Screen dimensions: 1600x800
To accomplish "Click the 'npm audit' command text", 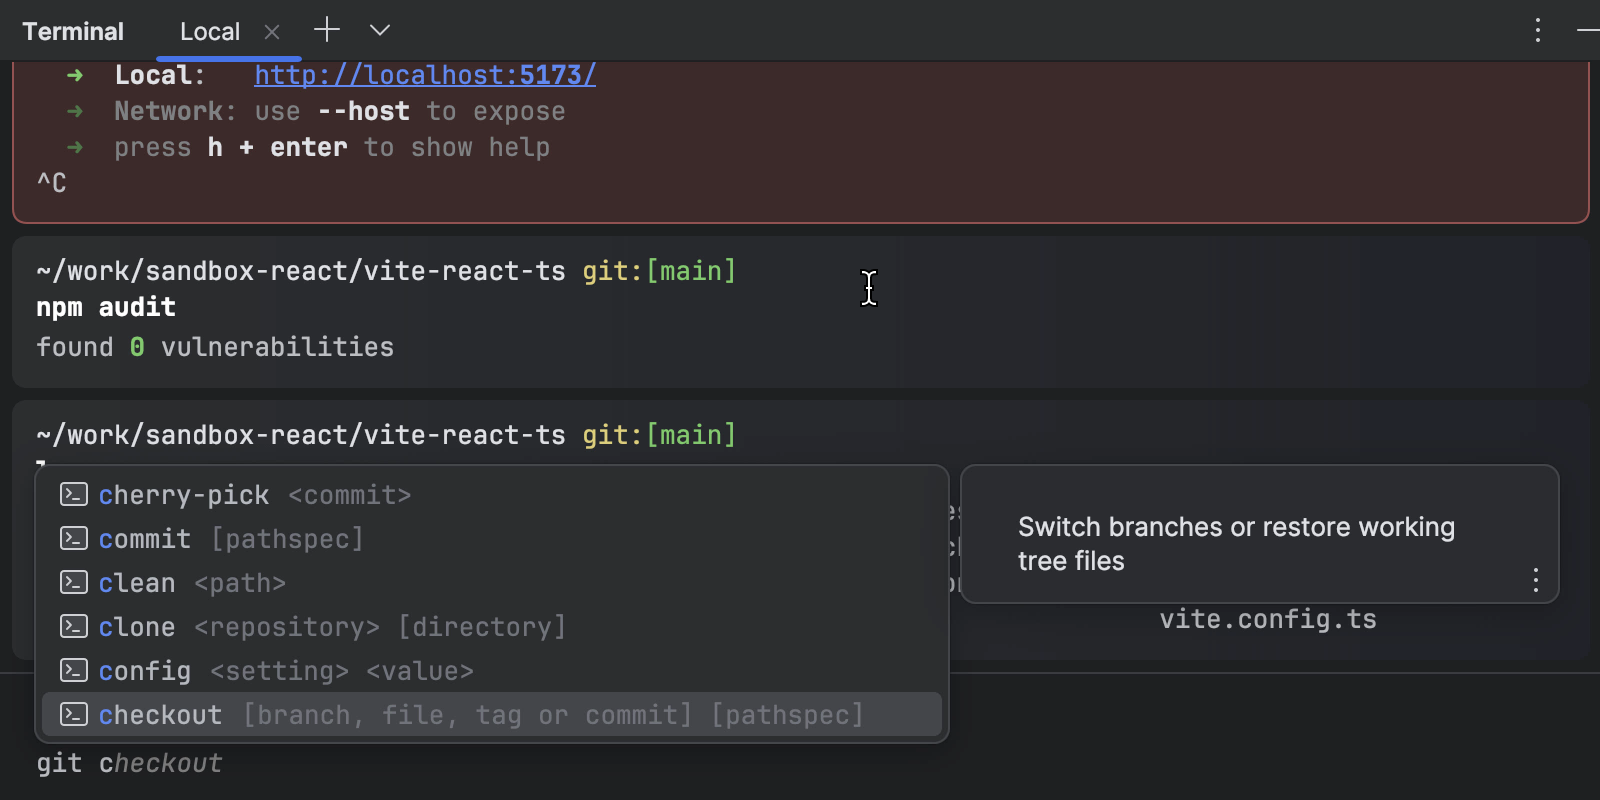I will [106, 307].
